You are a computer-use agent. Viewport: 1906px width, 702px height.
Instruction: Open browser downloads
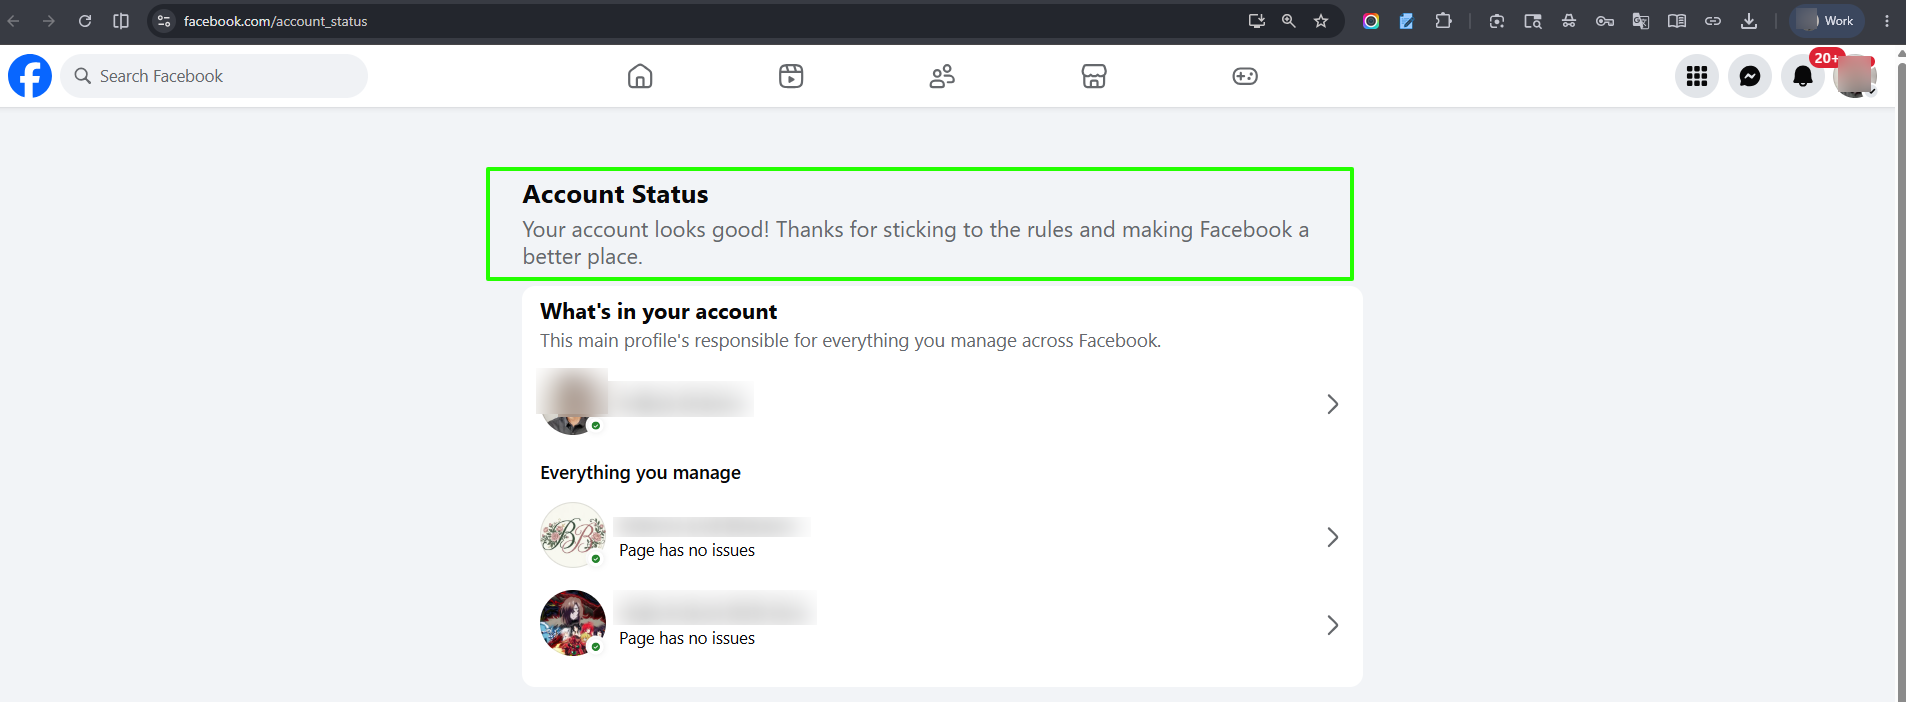[x=1749, y=21]
